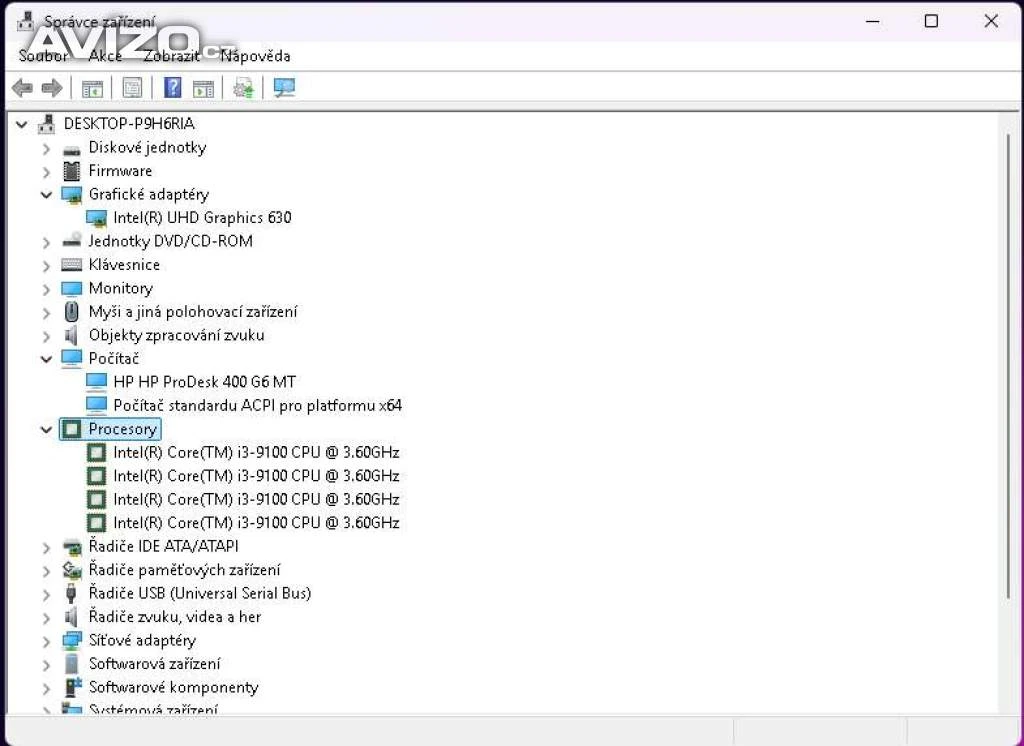
Task: Click the vertical scrollbar of the device tree
Action: 1008,400
